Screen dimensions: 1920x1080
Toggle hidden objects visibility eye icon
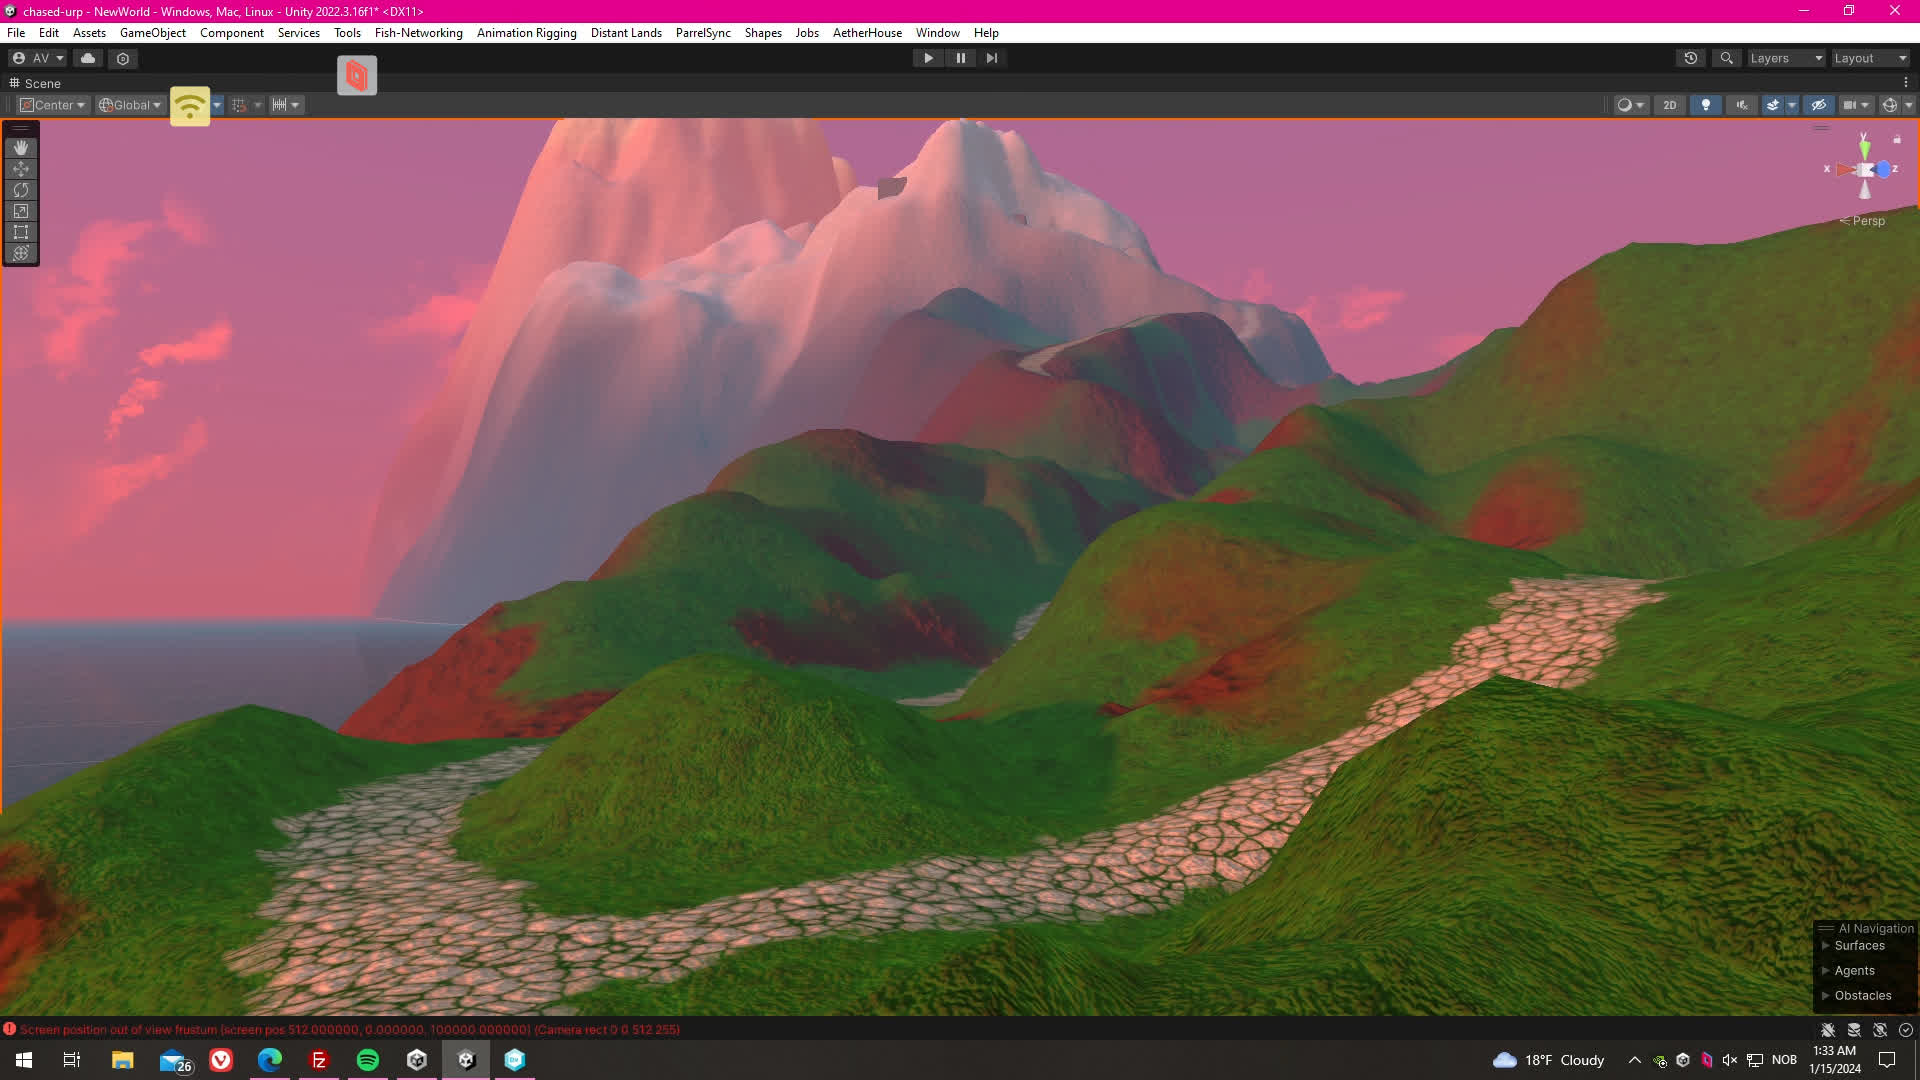(x=1818, y=105)
